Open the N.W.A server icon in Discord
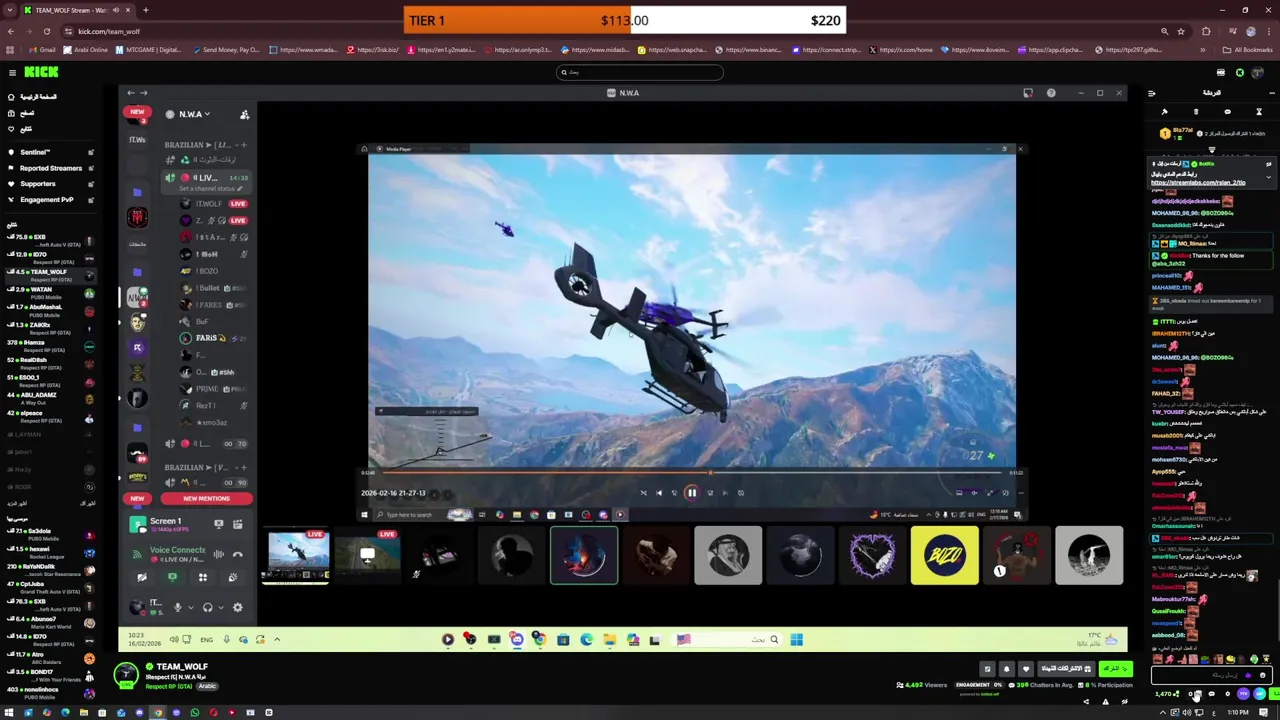 (137, 297)
